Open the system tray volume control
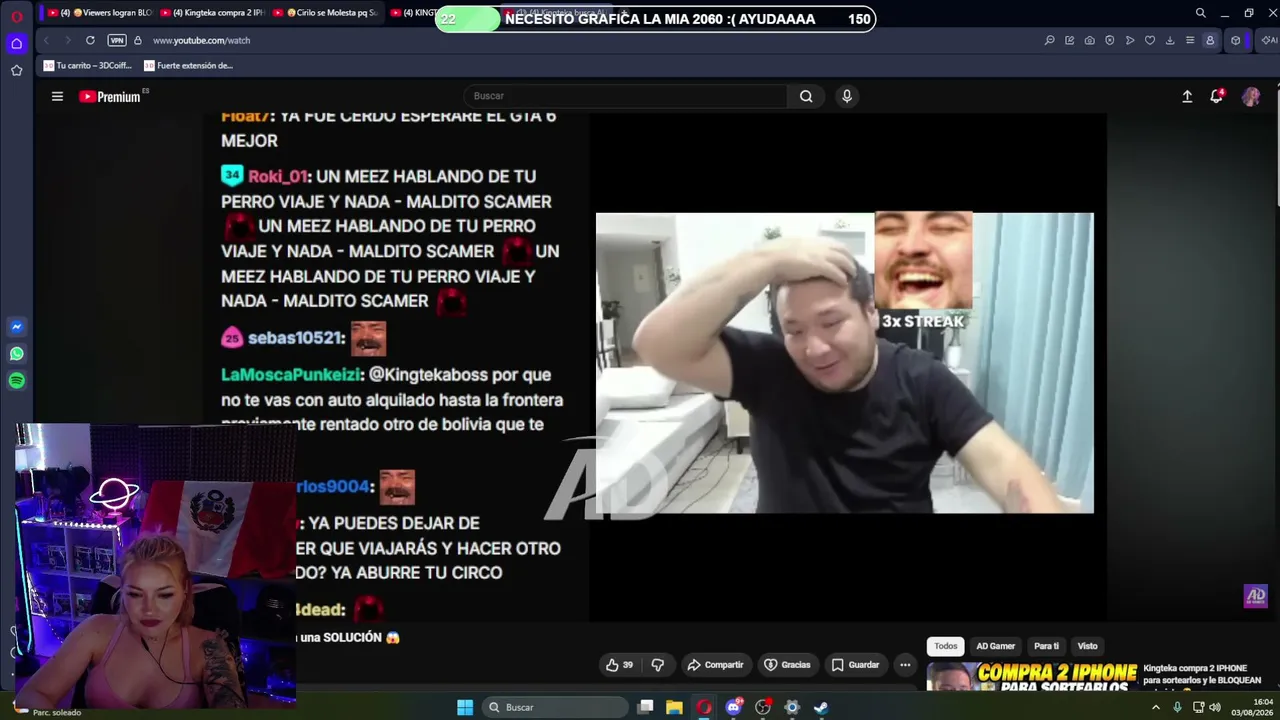This screenshot has width=1280, height=720. (x=1215, y=707)
